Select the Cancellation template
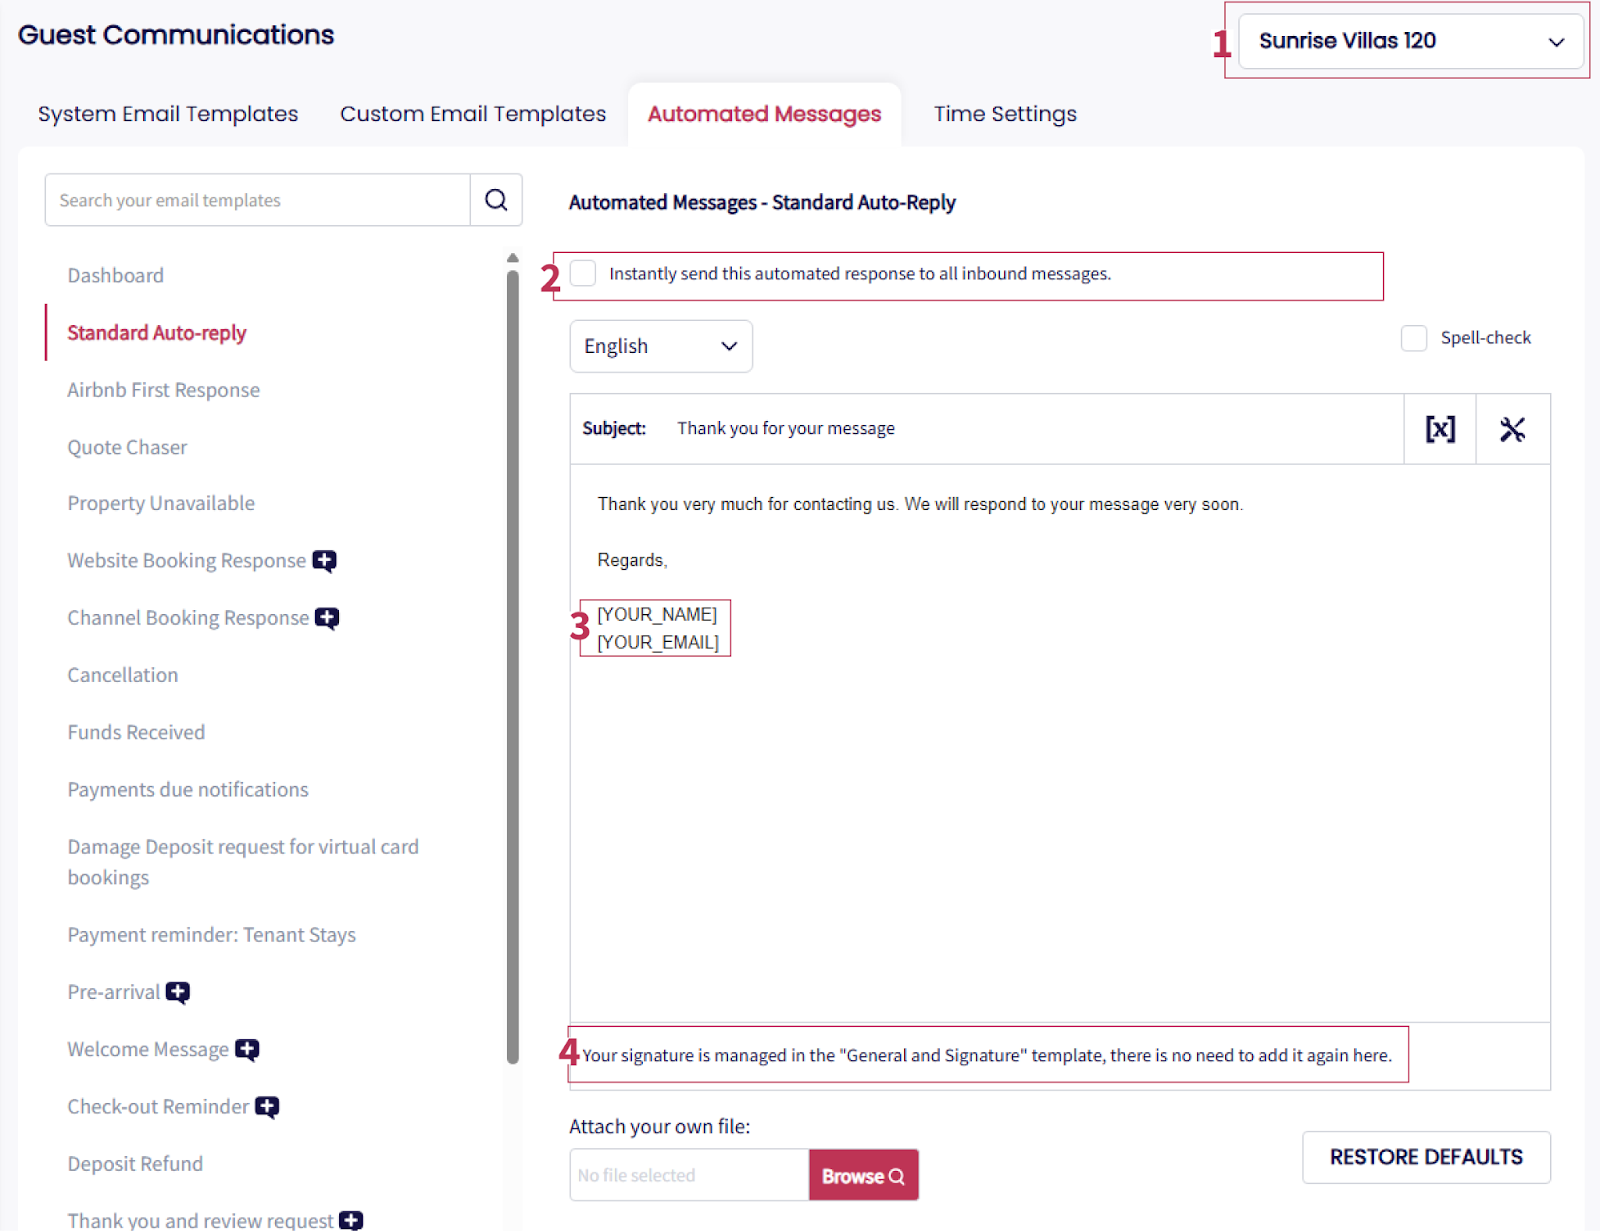The width and height of the screenshot is (1600, 1231). click(x=123, y=675)
